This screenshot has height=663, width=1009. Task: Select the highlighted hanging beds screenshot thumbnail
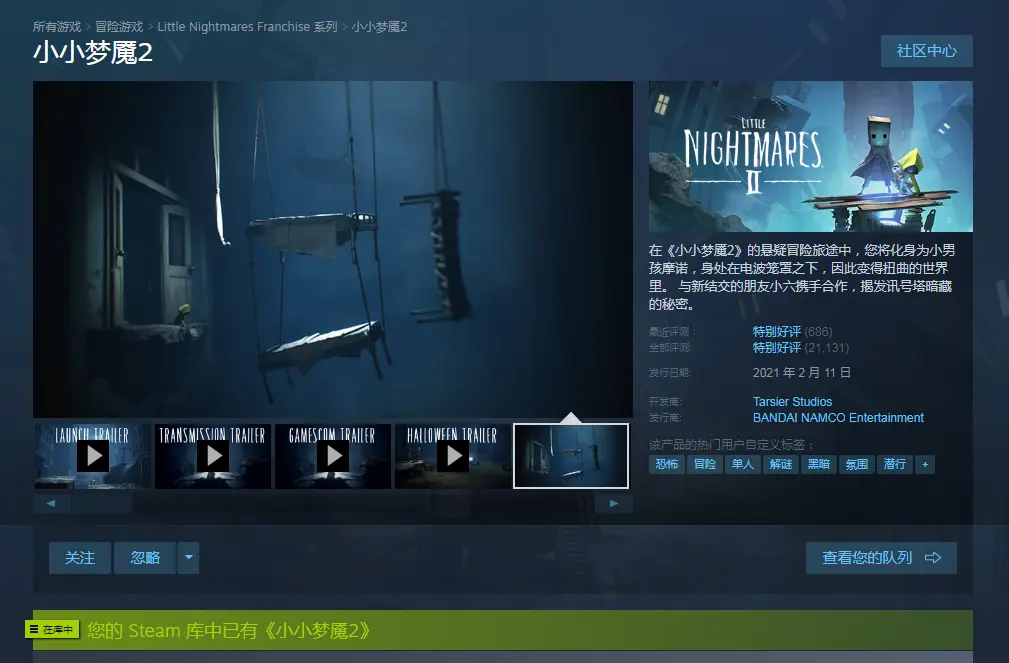point(571,456)
